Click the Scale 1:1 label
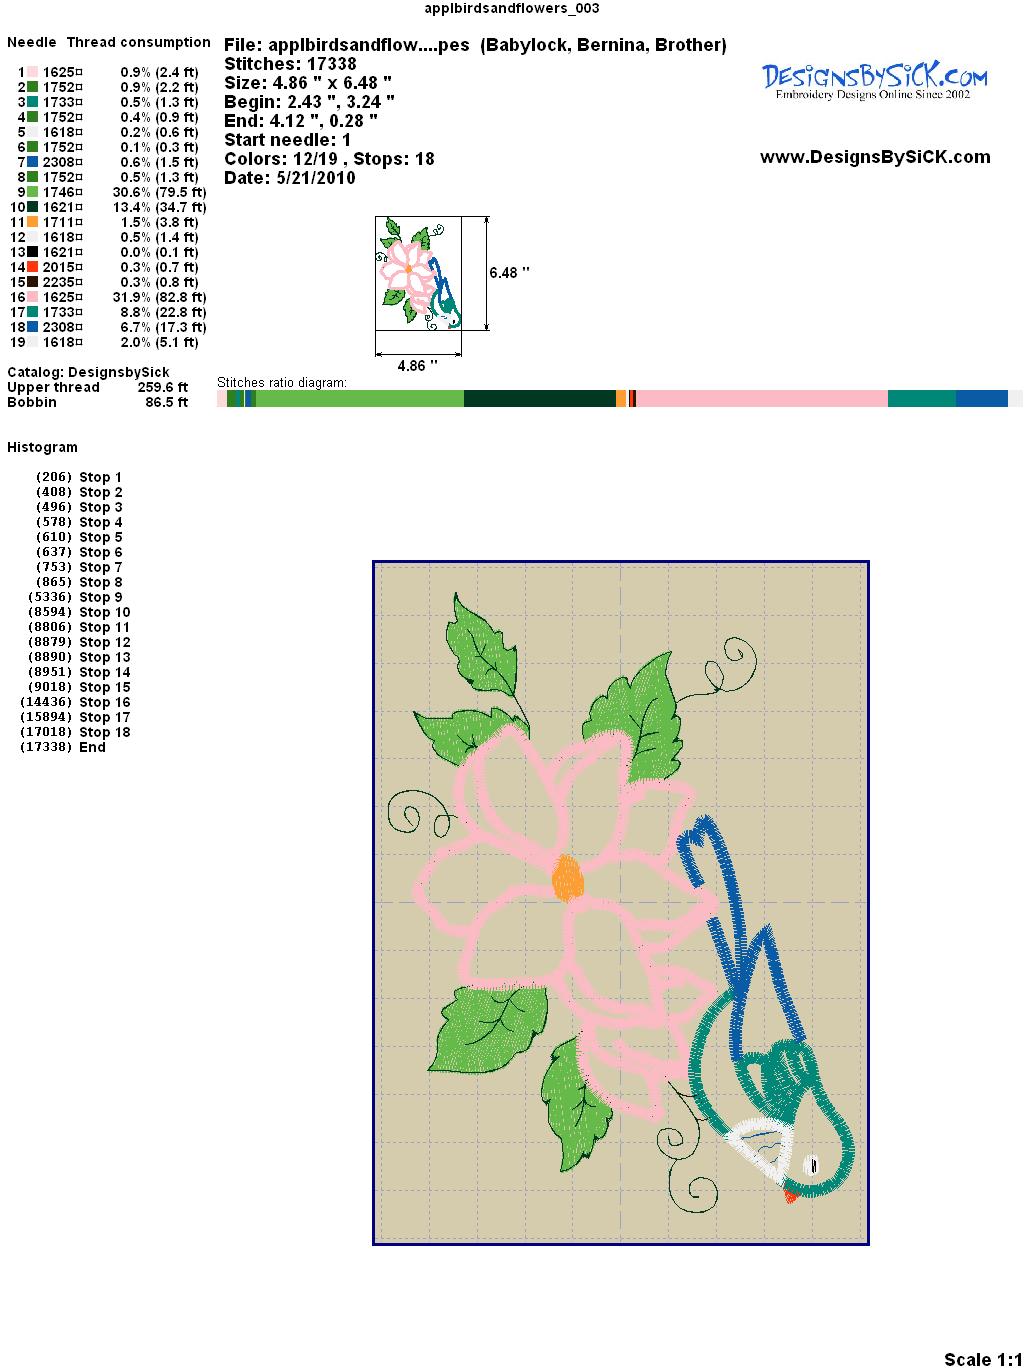 tap(982, 1359)
